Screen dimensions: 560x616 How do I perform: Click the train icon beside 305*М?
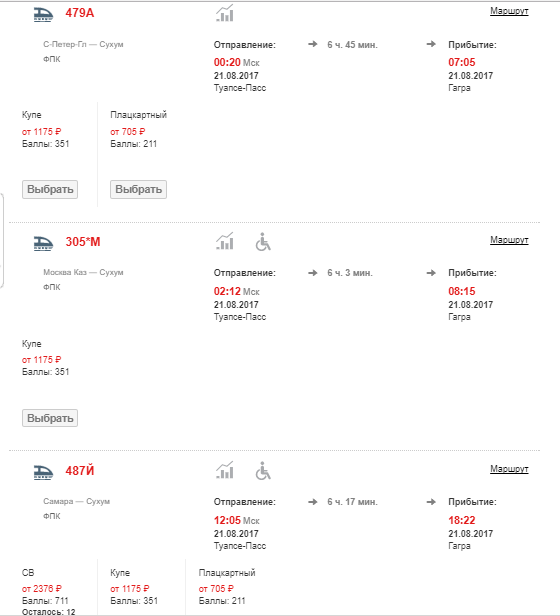coord(43,243)
